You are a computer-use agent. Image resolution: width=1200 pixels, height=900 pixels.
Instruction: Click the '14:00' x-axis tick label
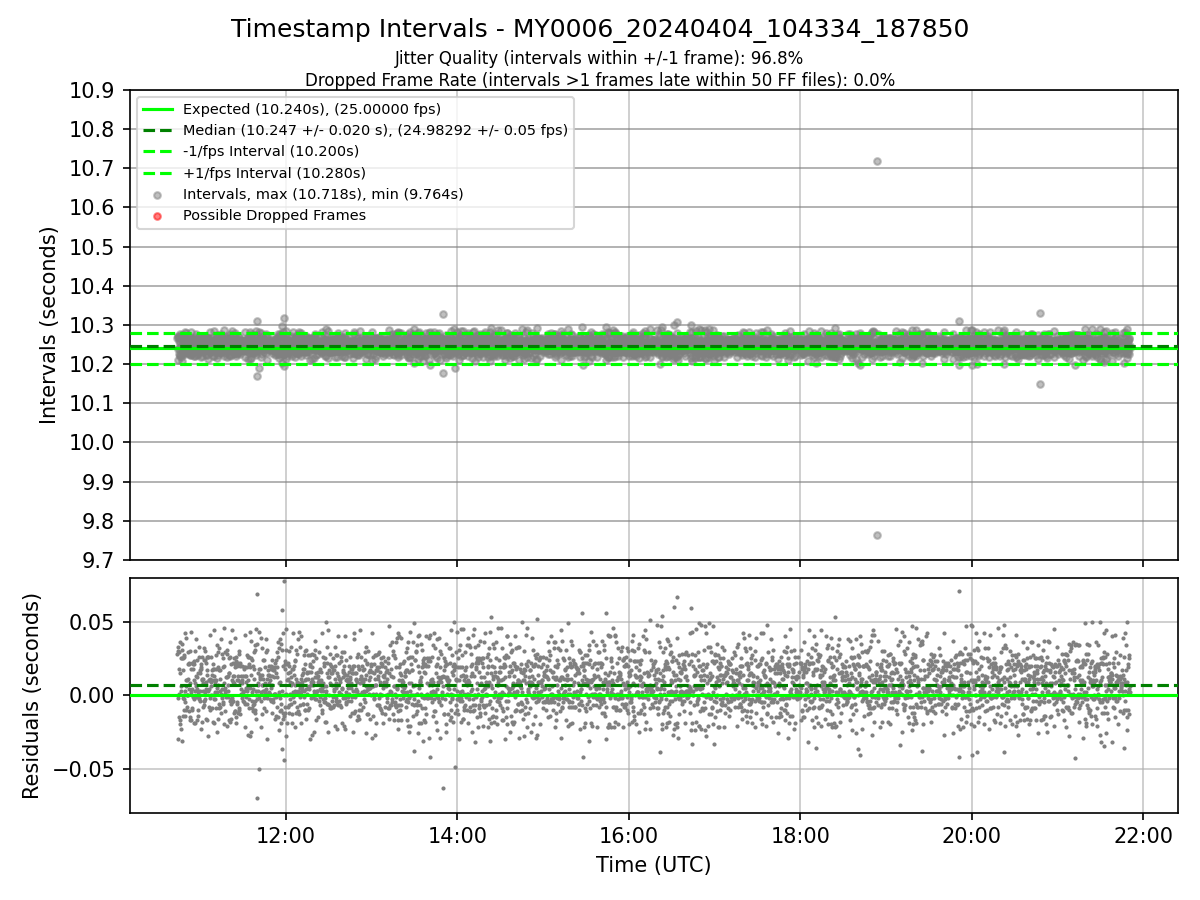[x=457, y=834]
